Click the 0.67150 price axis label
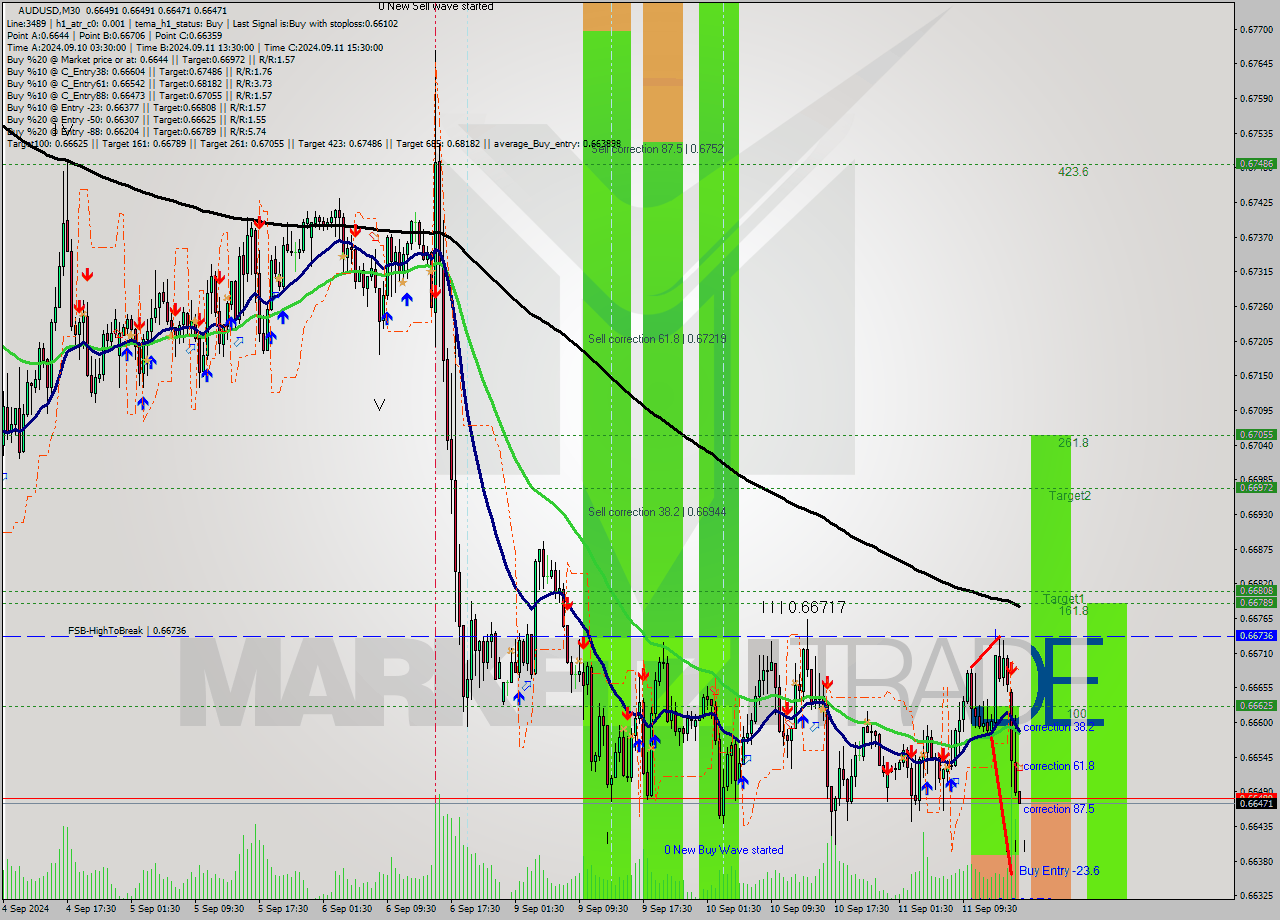Screen dimensions: 1280x920 tap(1255, 375)
